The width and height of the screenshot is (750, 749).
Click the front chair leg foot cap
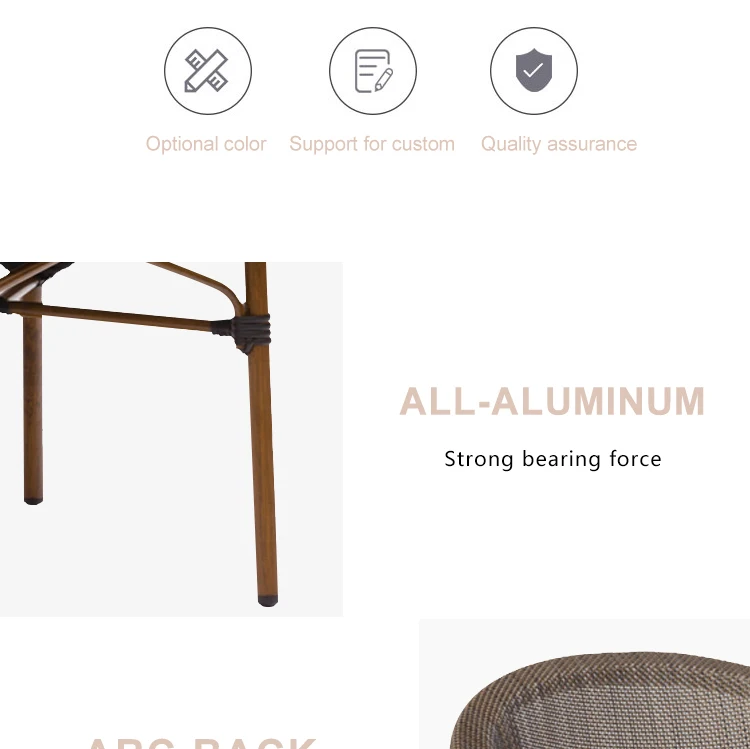coord(268,601)
